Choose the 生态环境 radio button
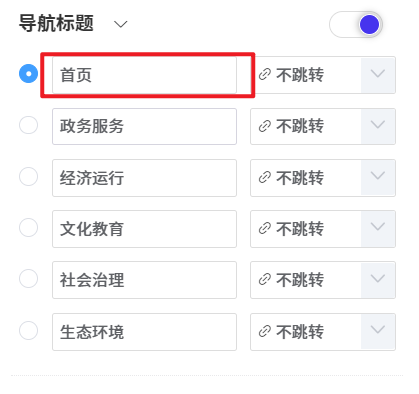Screen dimensions: 419x394 pyautogui.click(x=28, y=330)
